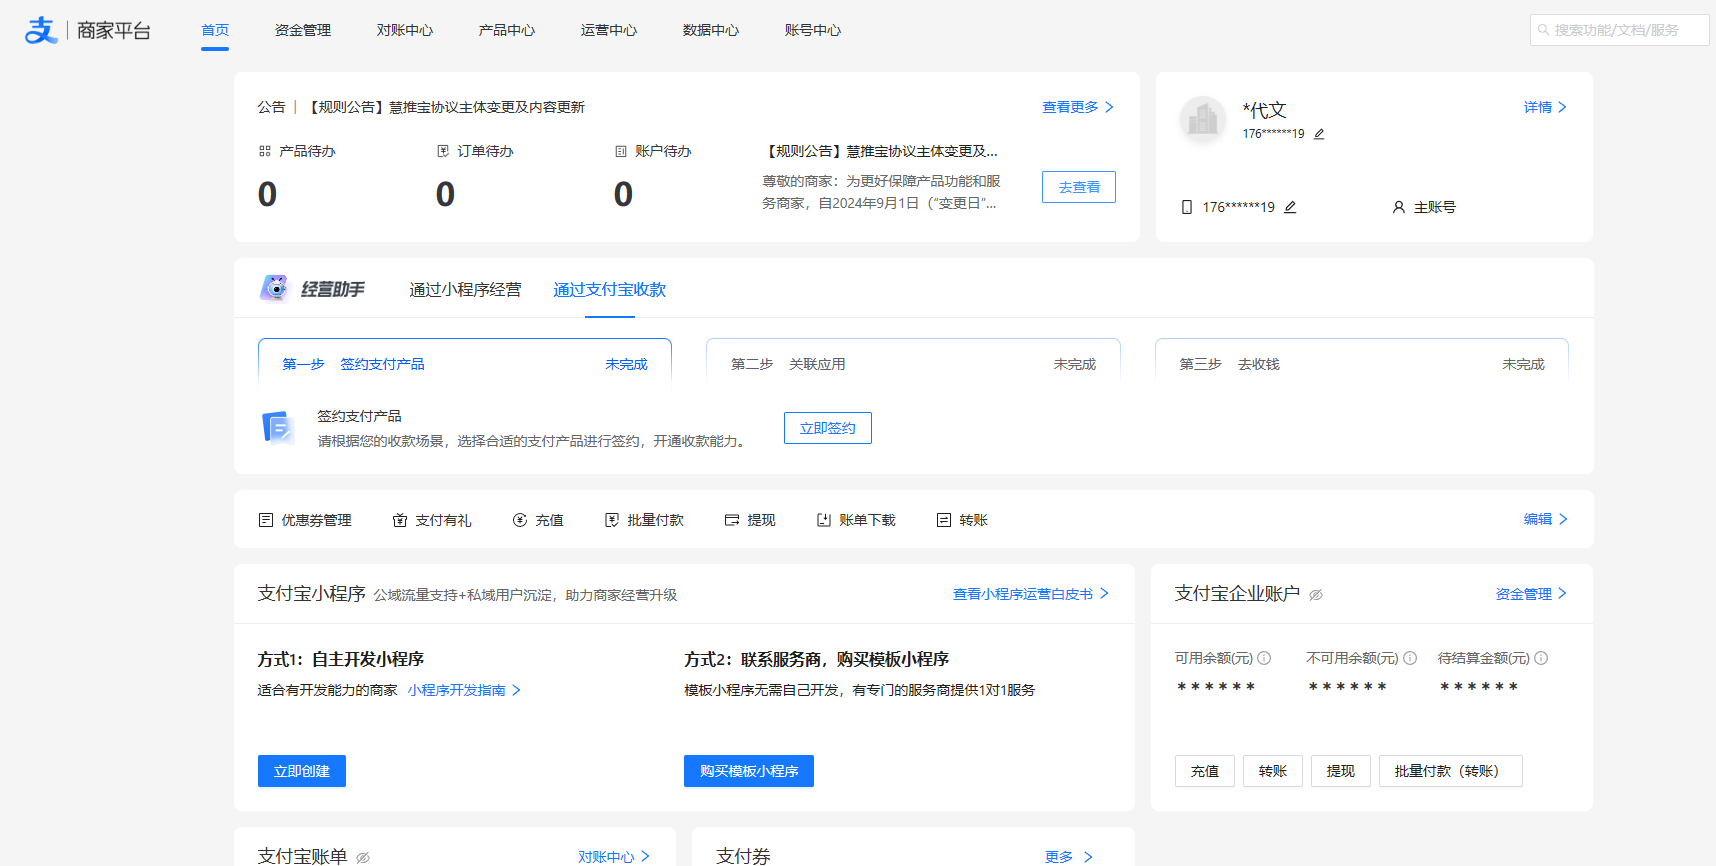Switch to 通过小程序经营 tab
The image size is (1716, 866).
[465, 289]
